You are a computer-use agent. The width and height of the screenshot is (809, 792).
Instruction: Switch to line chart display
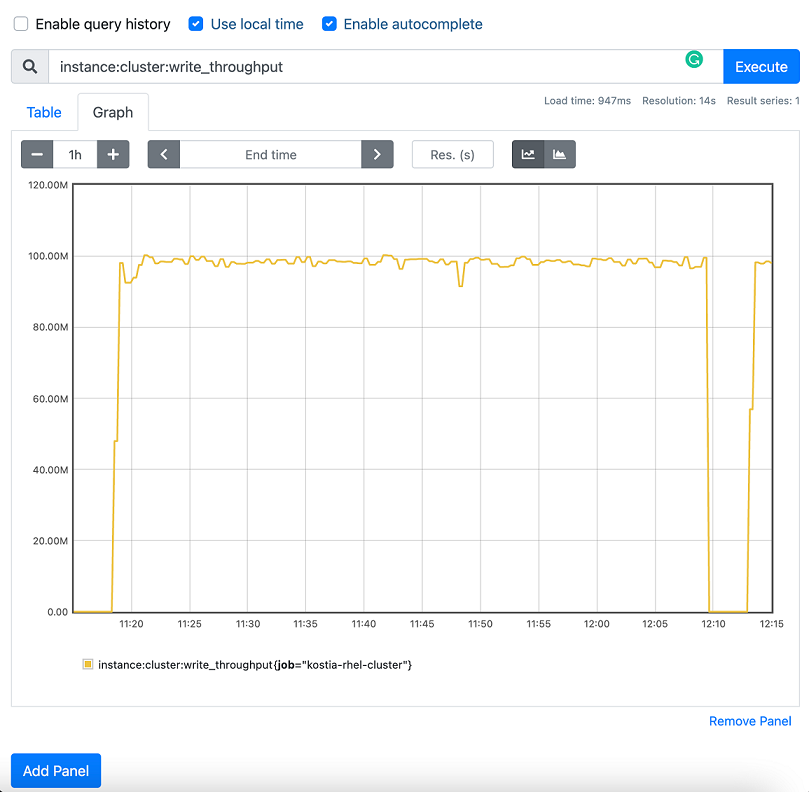[x=528, y=154]
